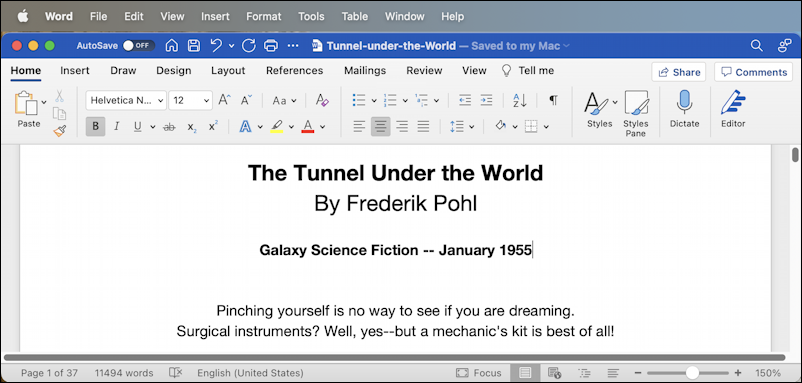
Task: Open the three-dots more commands menu
Action: pos(293,46)
